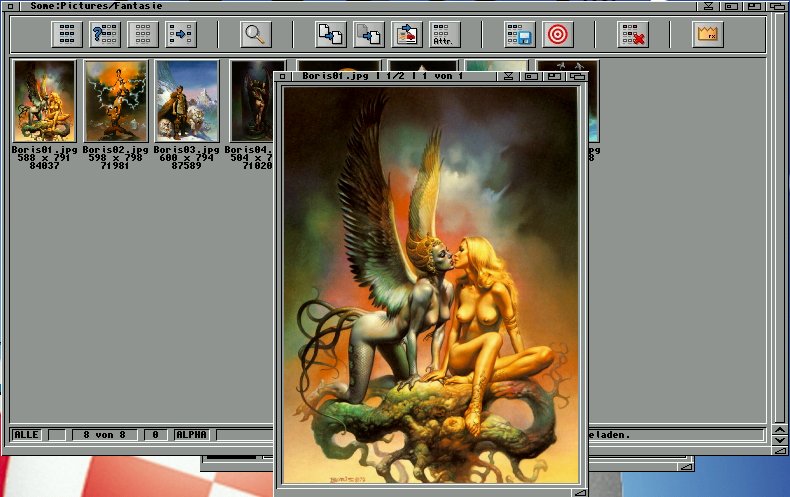Click the red target bullseye icon
Screen dimensions: 790x497
tap(558, 34)
